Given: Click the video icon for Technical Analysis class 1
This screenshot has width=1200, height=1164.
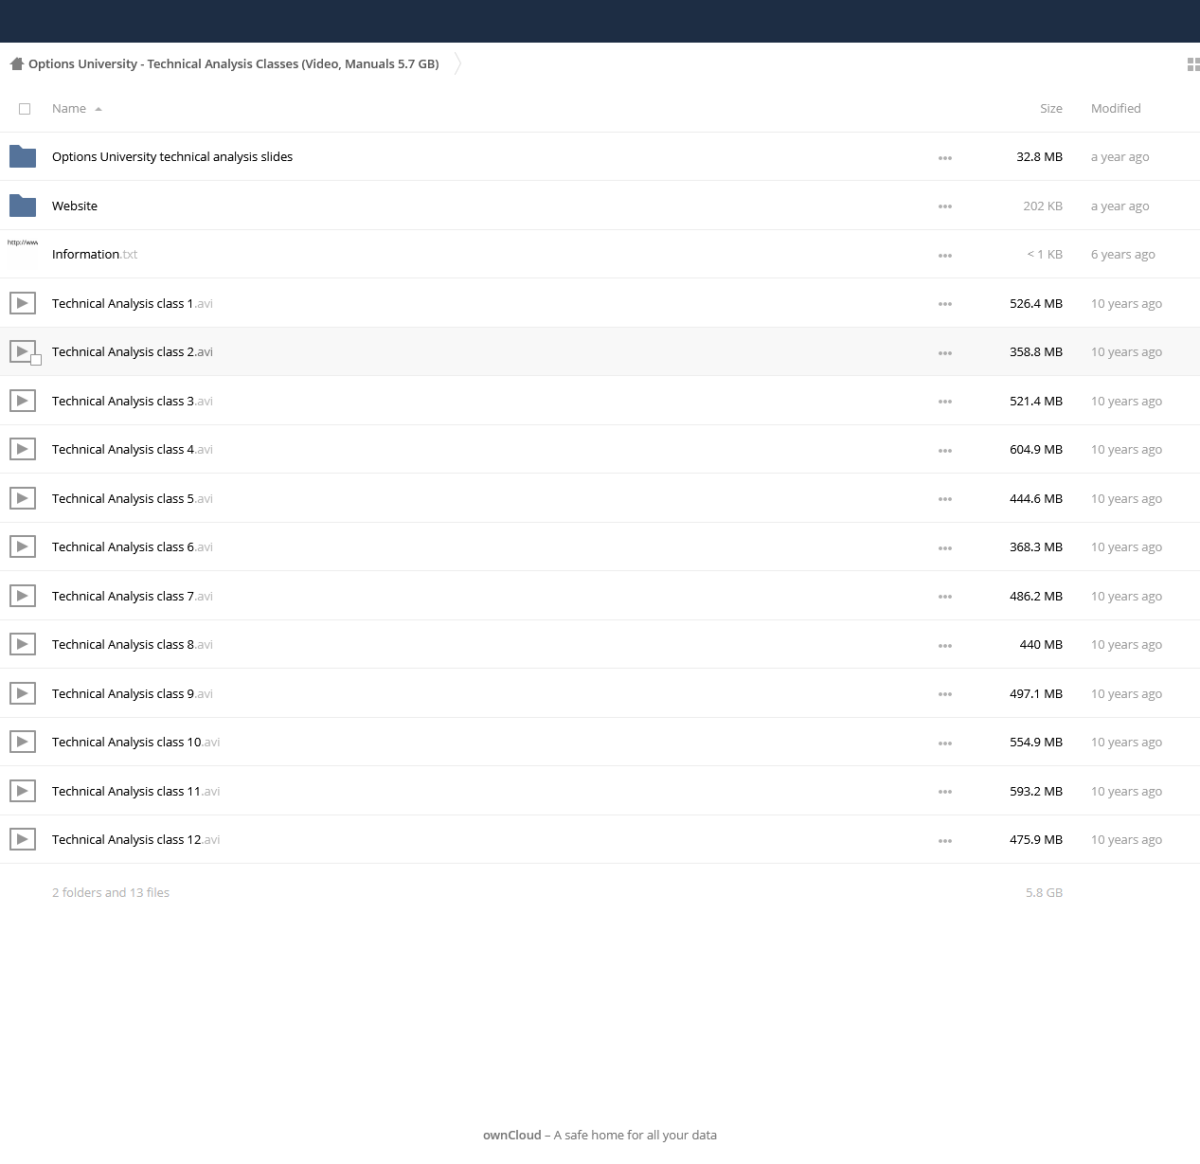Looking at the screenshot, I should [22, 303].
